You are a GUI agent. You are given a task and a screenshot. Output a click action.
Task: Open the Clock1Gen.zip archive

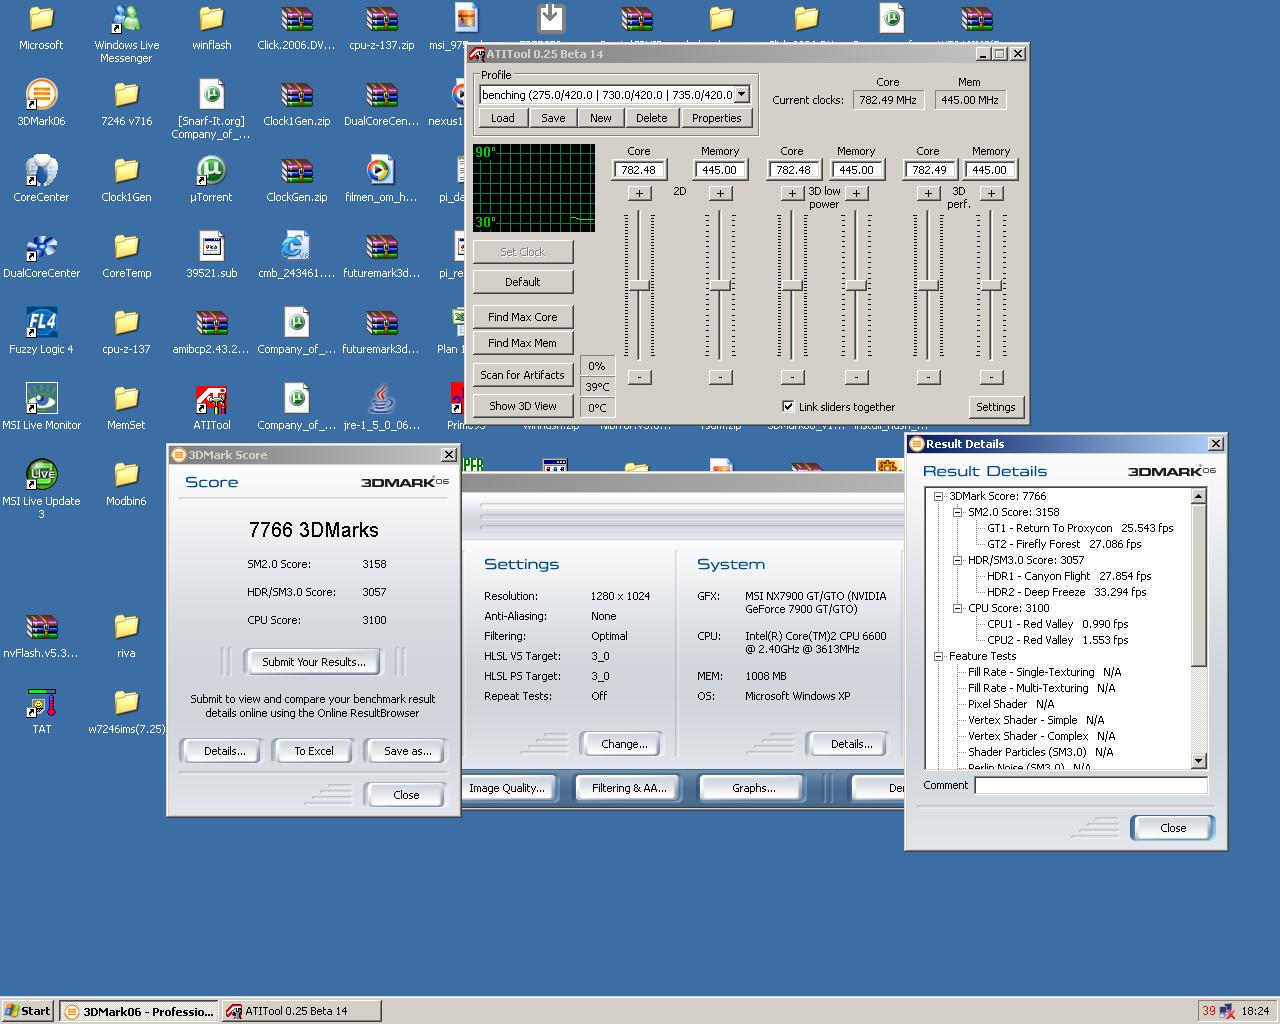click(x=297, y=103)
